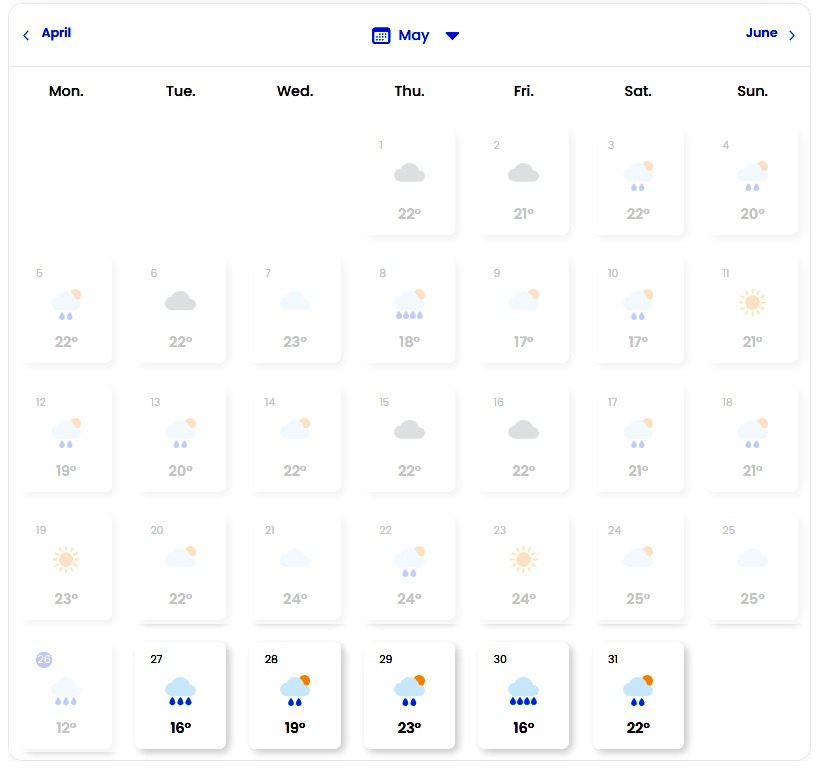
Task: Select the May month label
Action: tap(413, 36)
